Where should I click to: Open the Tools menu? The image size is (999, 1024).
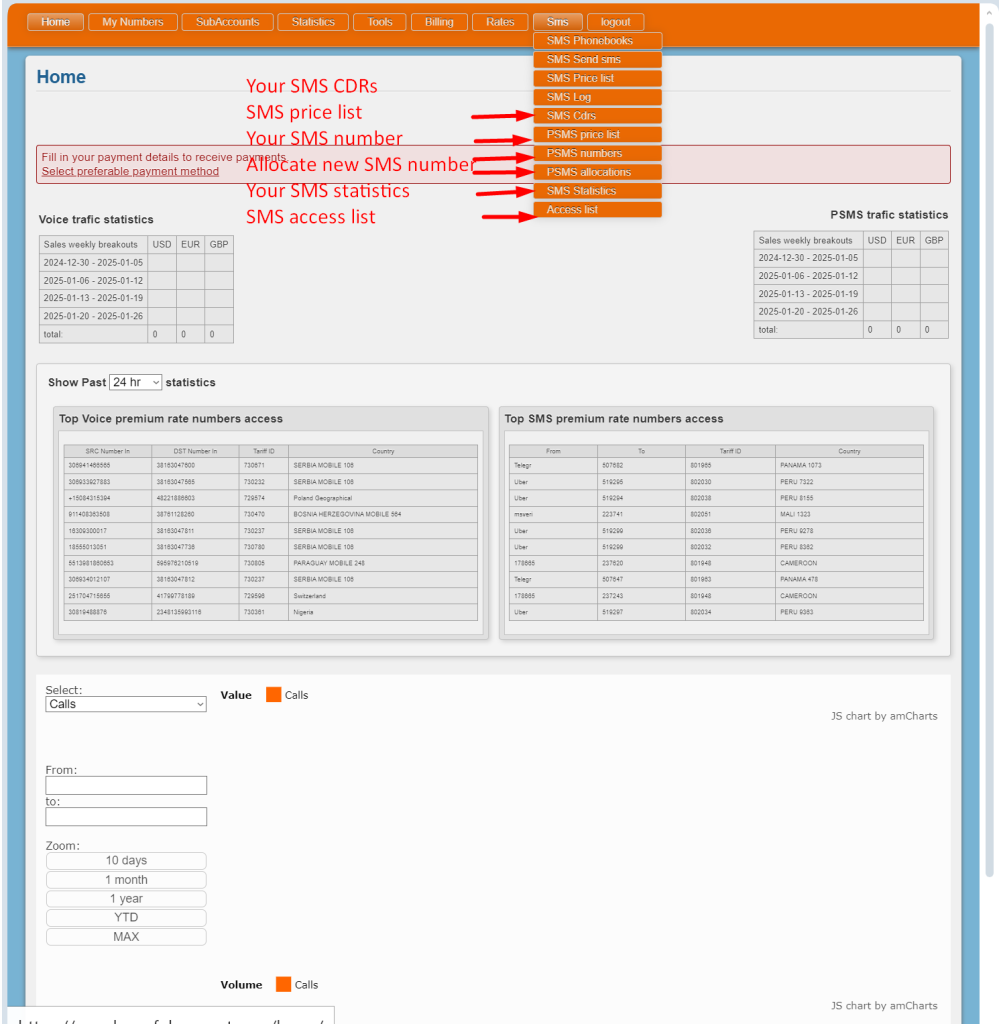coord(379,22)
